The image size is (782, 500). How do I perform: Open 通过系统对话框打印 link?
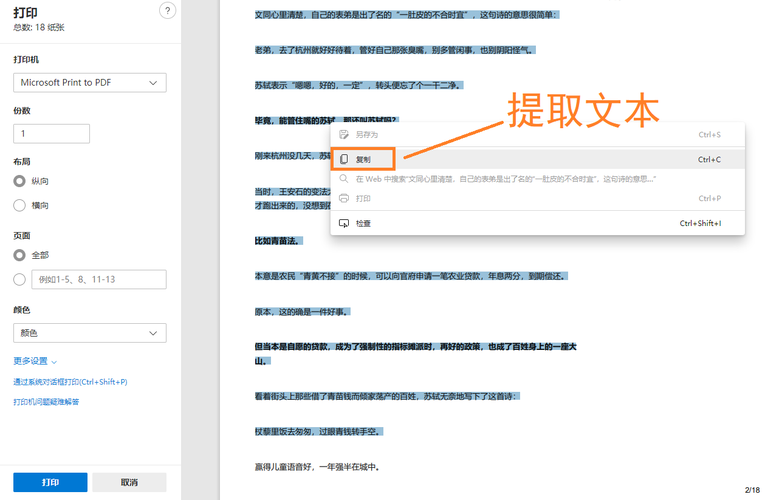70,382
